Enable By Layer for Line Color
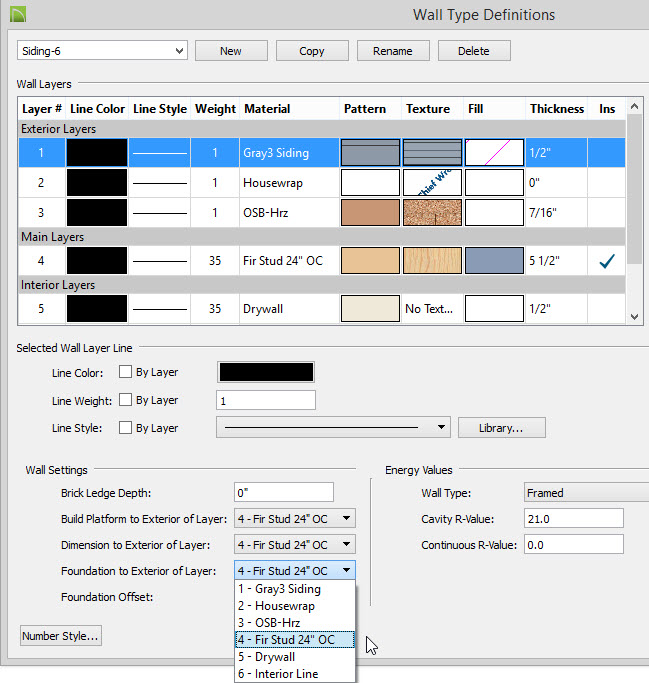649x683 pixels. coord(125,372)
